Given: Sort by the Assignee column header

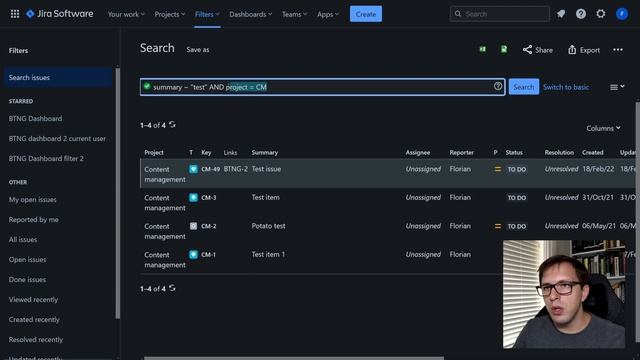Looking at the screenshot, I should [418, 153].
